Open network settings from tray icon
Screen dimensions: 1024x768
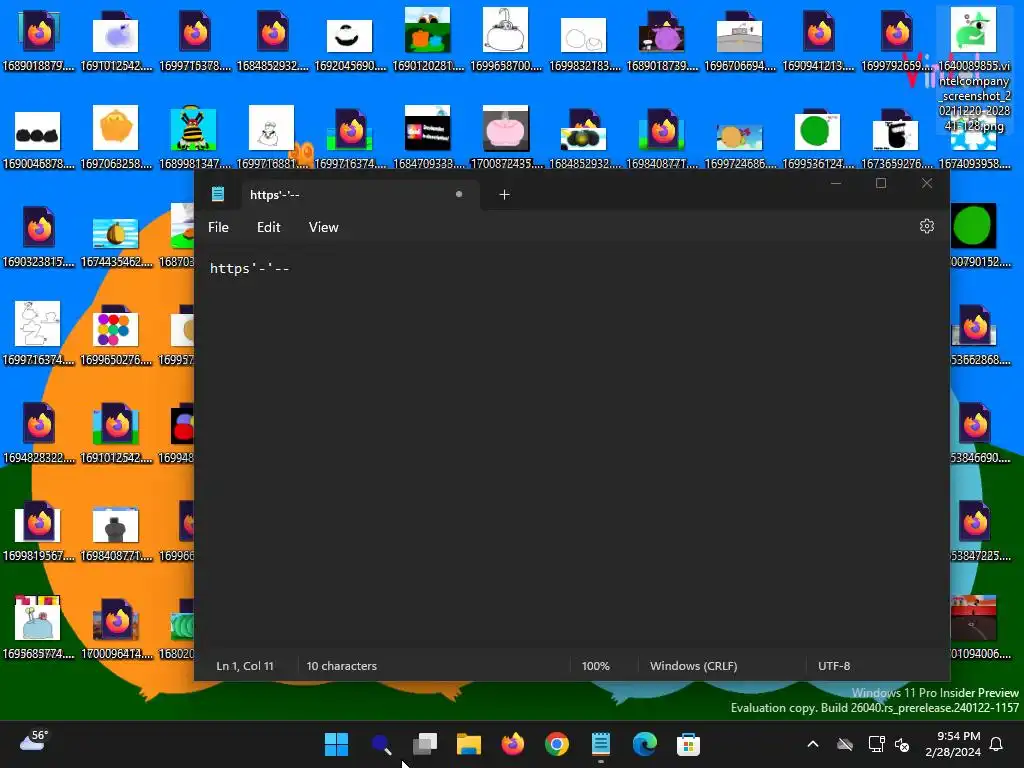(876, 744)
